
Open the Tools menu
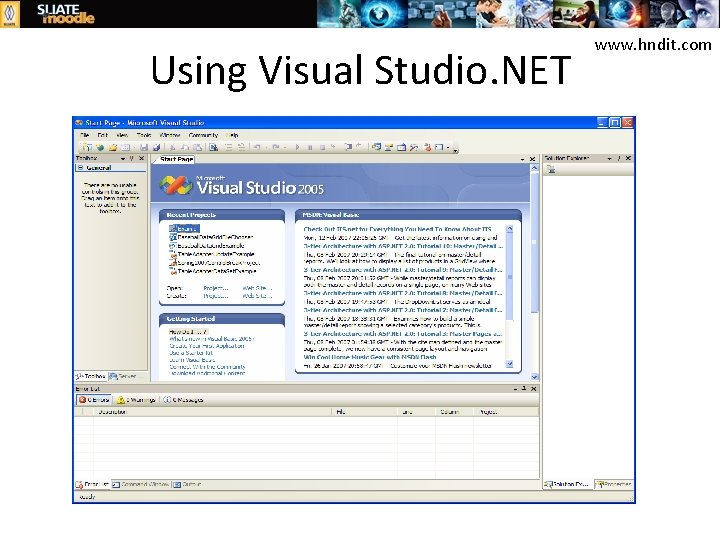pyautogui.click(x=144, y=135)
